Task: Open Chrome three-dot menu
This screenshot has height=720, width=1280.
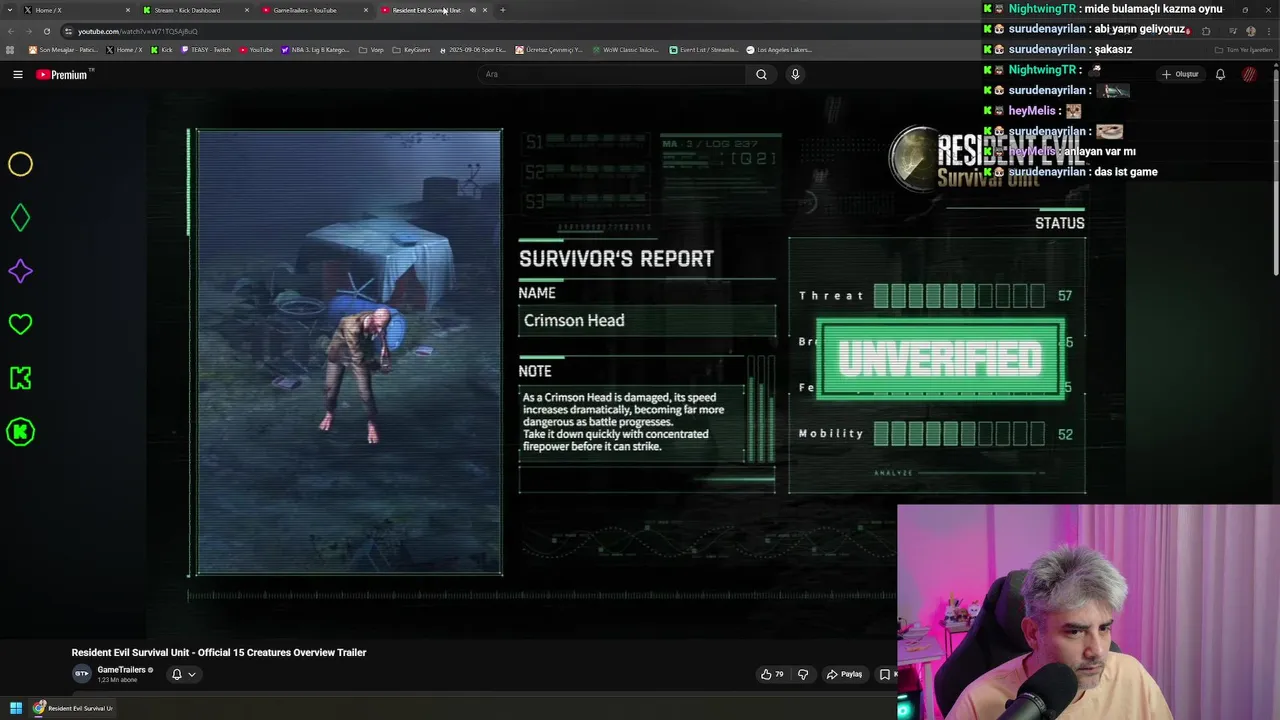Action: [x=1269, y=31]
